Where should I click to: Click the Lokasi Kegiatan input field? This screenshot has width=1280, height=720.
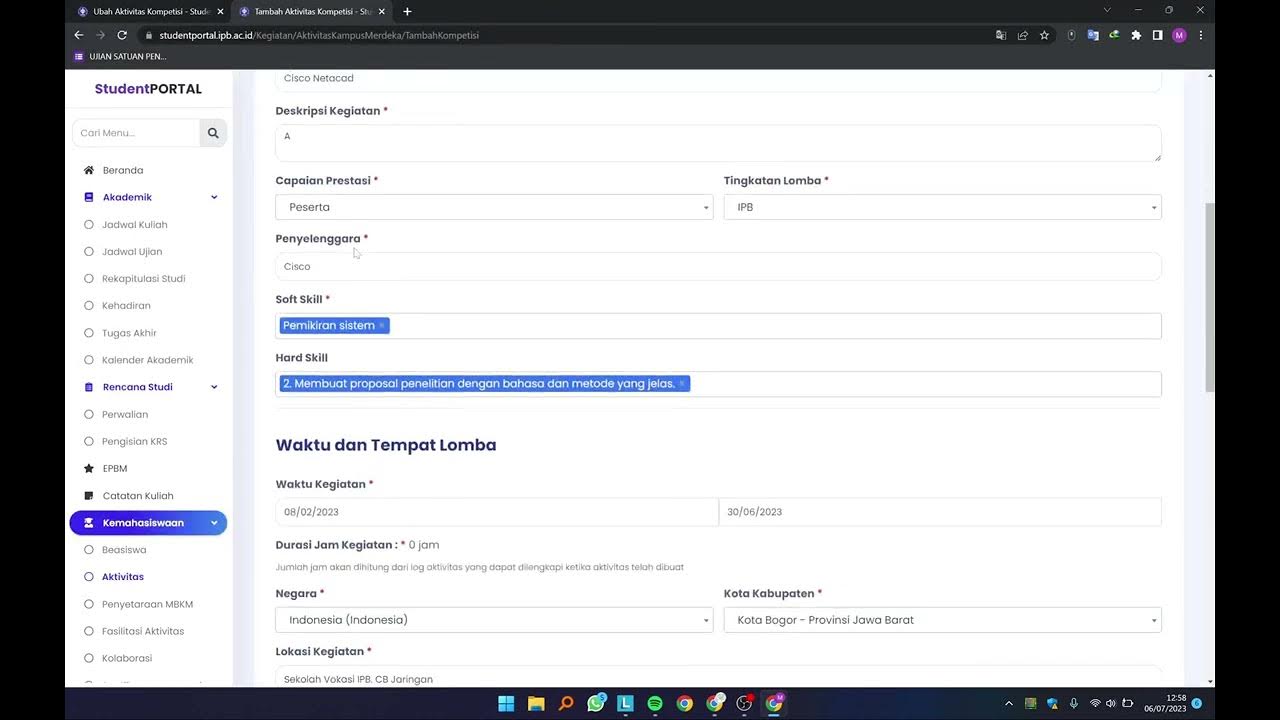pyautogui.click(x=718, y=677)
